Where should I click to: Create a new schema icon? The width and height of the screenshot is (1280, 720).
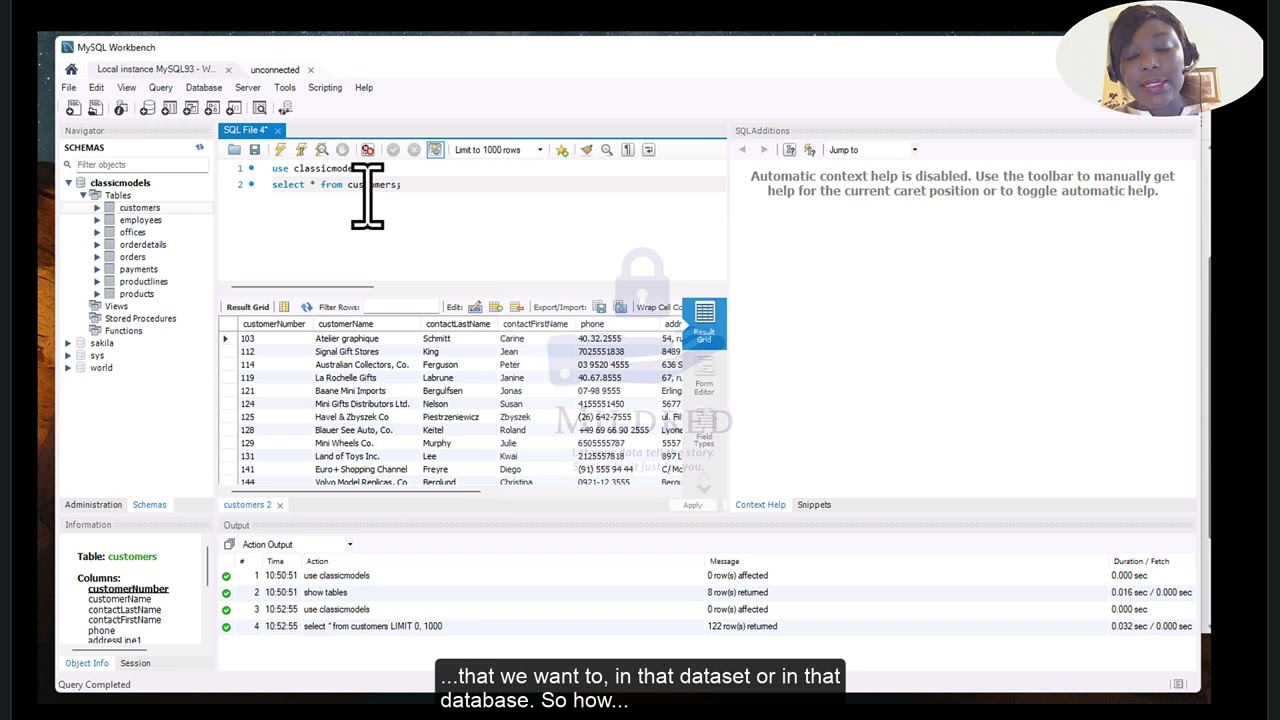147,108
